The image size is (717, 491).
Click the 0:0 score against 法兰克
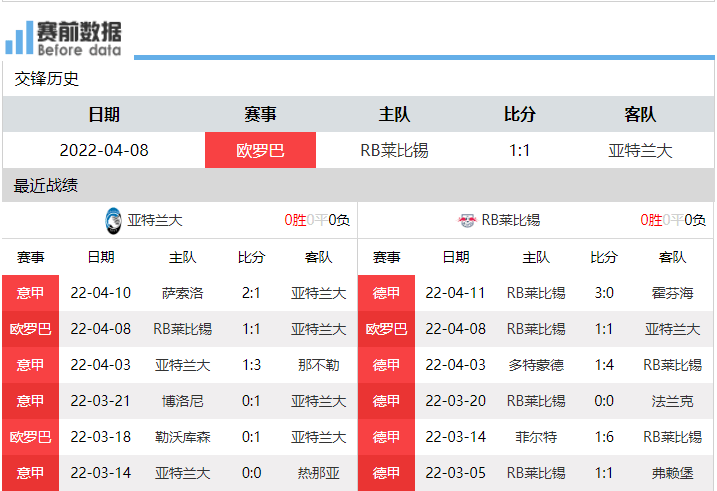(x=604, y=401)
